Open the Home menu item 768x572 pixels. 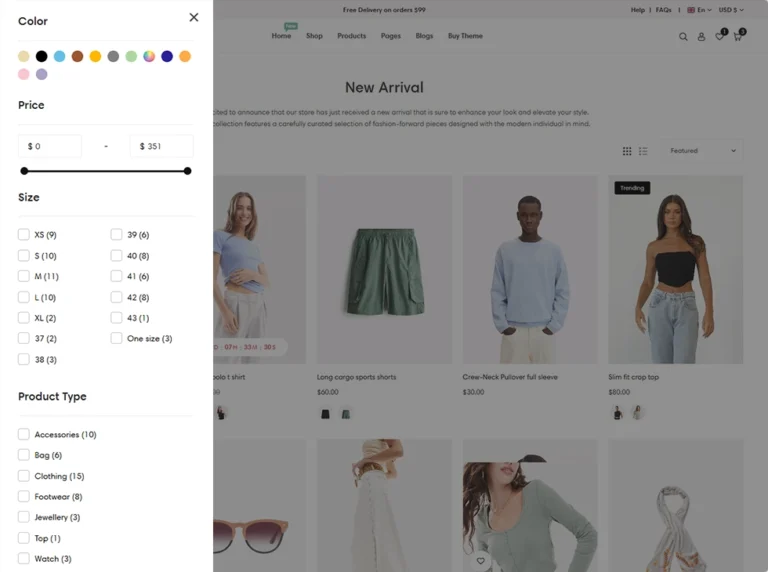pyautogui.click(x=281, y=36)
